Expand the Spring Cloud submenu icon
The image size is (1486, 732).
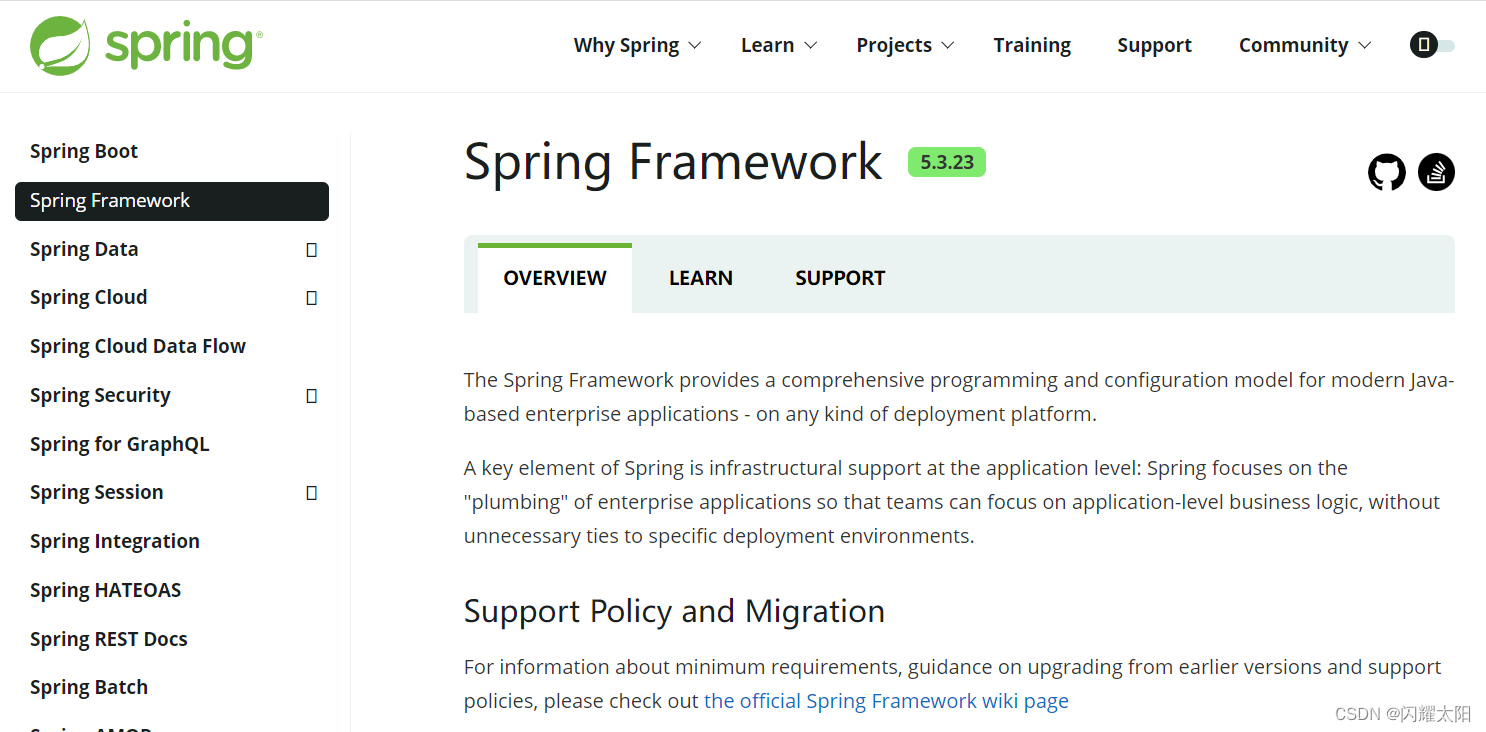click(x=311, y=297)
